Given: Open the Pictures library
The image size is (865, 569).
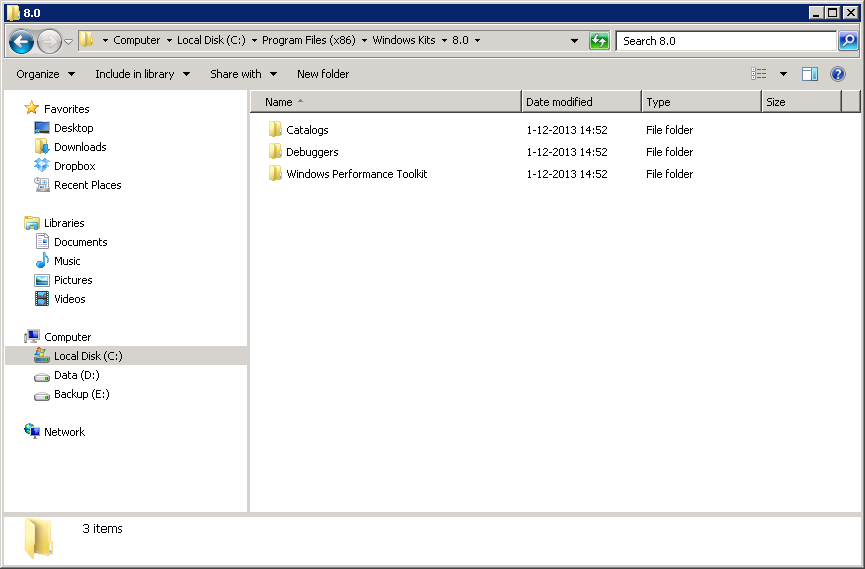Looking at the screenshot, I should [x=73, y=280].
